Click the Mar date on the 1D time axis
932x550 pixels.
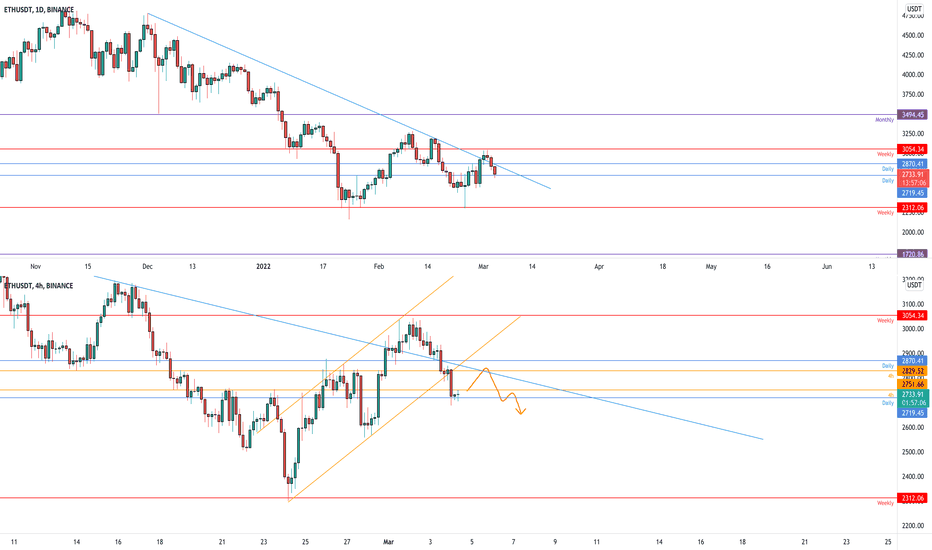tap(483, 267)
